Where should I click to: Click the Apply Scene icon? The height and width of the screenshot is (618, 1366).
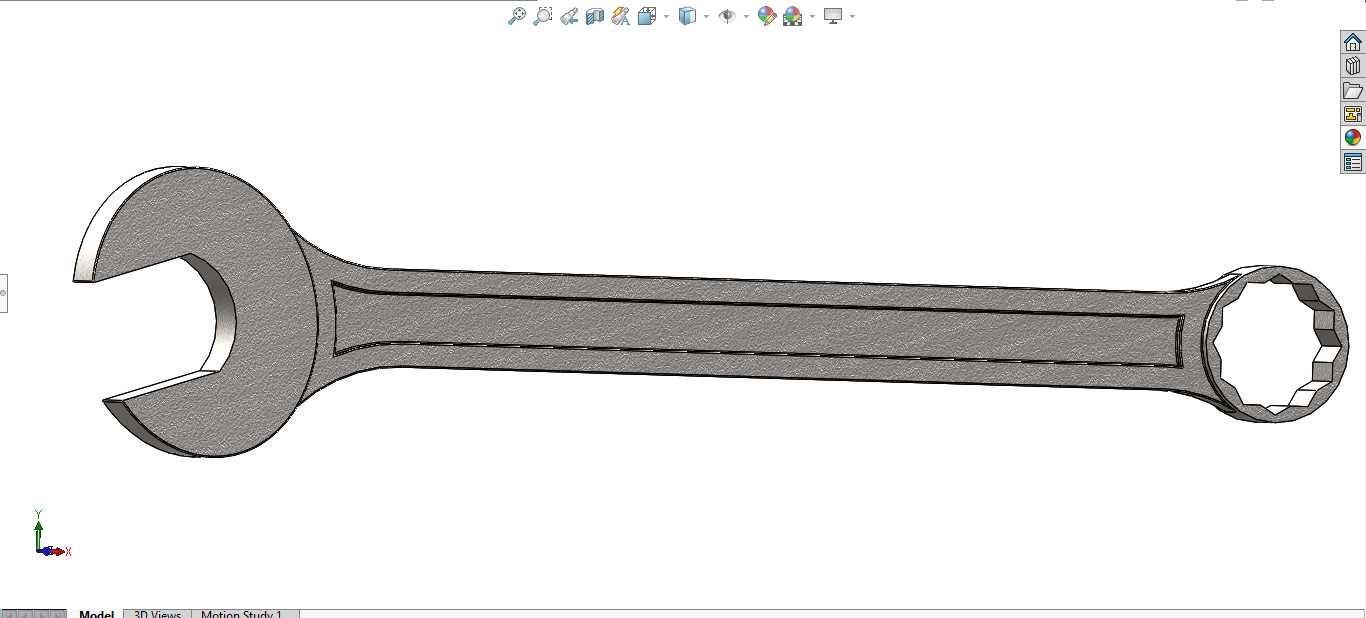pyautogui.click(x=793, y=16)
